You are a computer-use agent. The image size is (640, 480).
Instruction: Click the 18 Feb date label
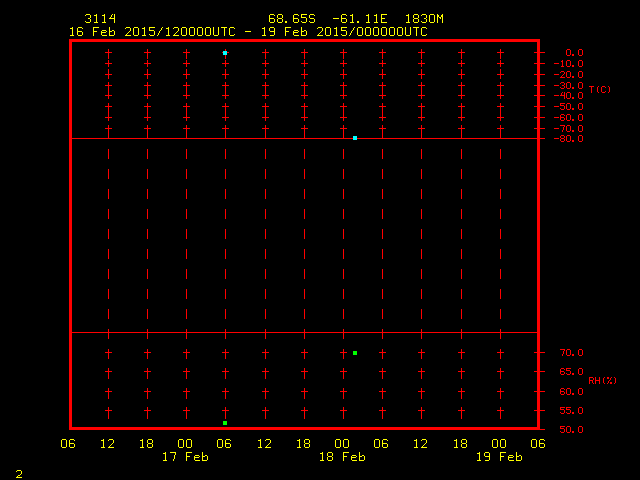pyautogui.click(x=342, y=457)
